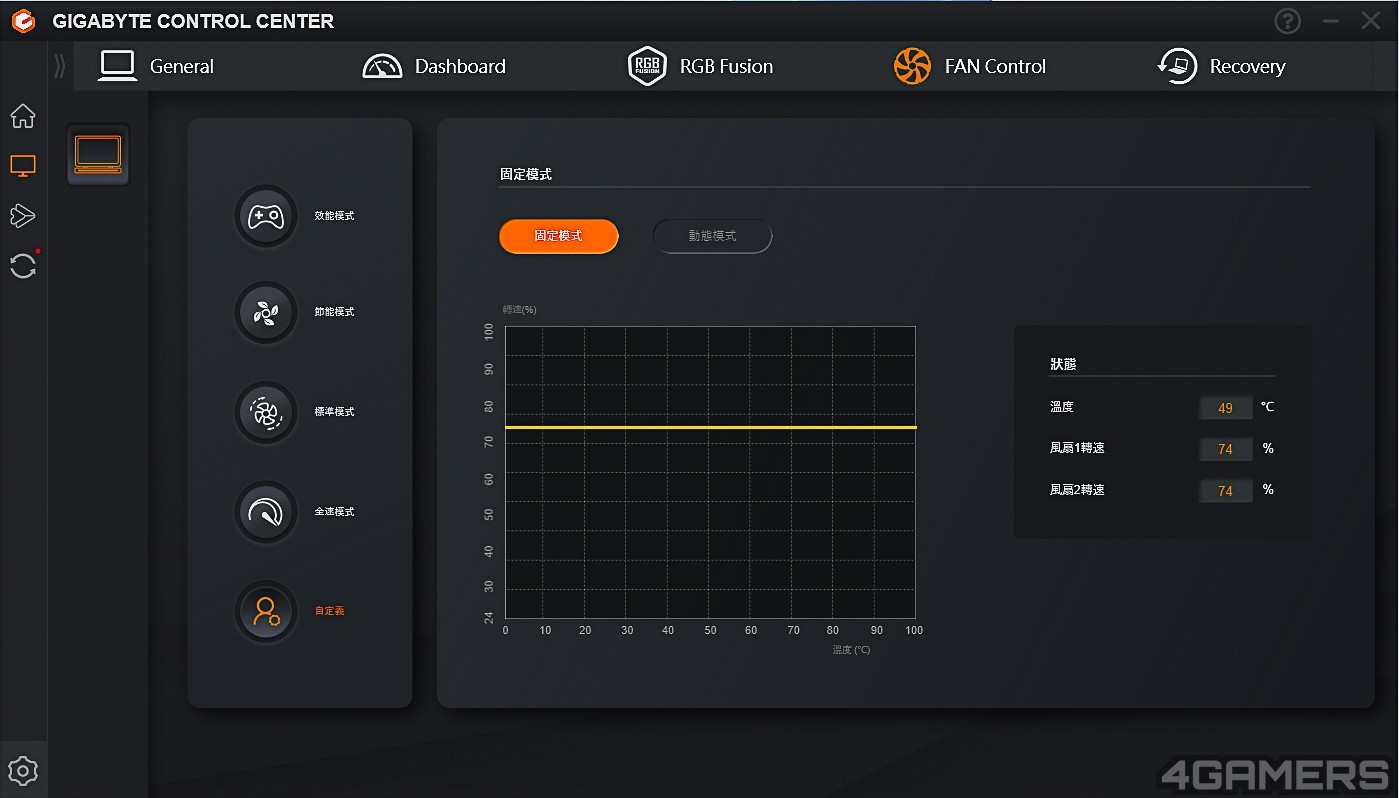Open the help question mark icon
The width and height of the screenshot is (1399, 798).
1288,21
